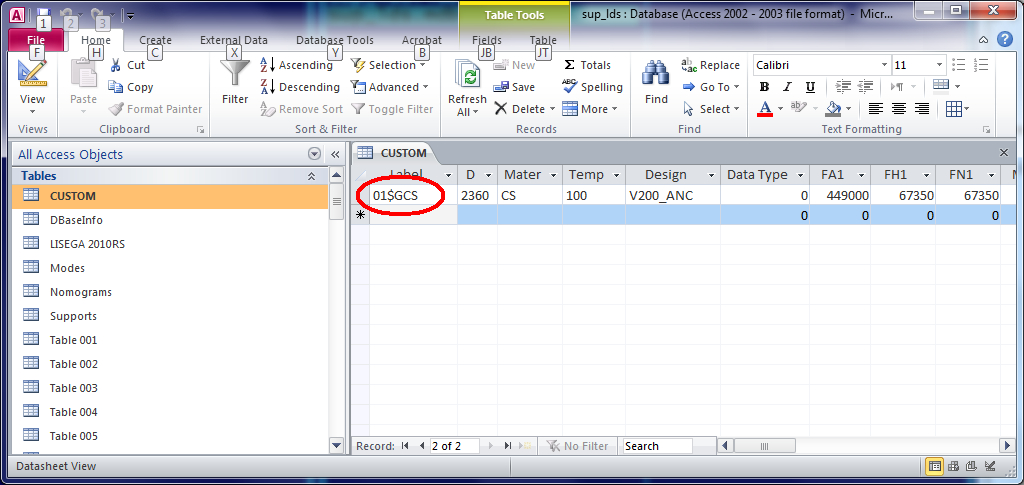The image size is (1024, 485).
Task: Click the record Search input box
Action: pos(656,446)
